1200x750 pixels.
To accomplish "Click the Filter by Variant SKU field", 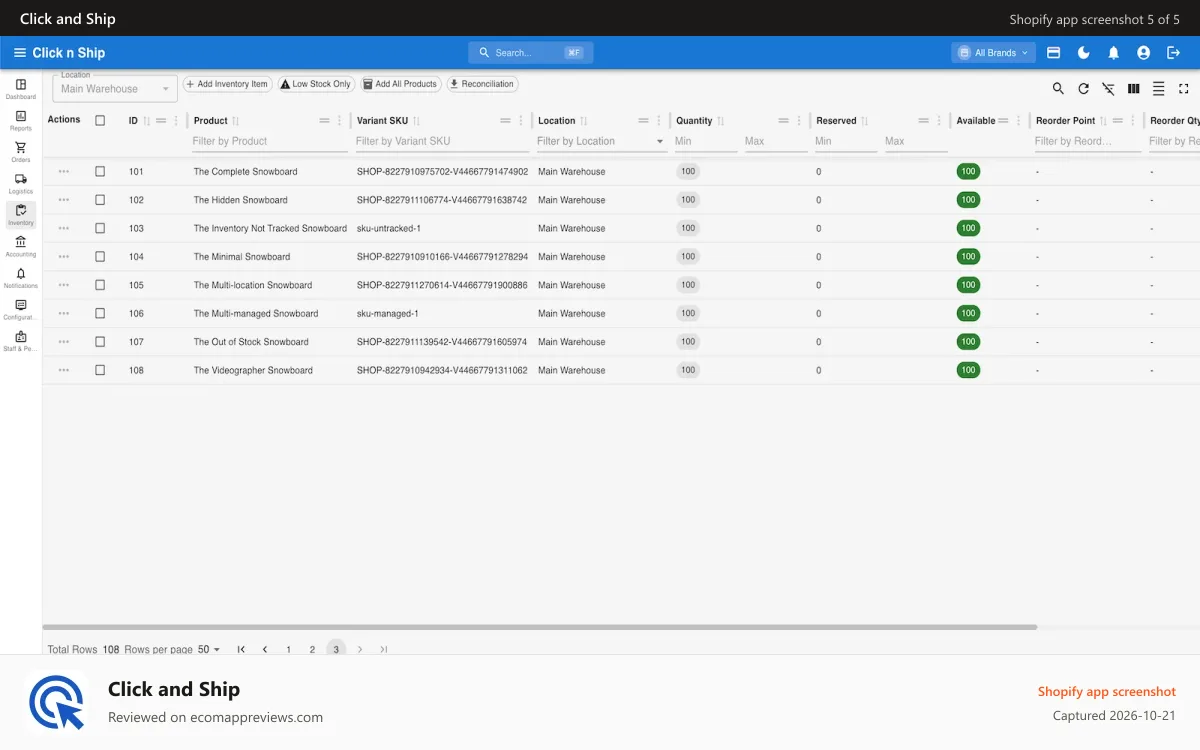I will 441,142.
